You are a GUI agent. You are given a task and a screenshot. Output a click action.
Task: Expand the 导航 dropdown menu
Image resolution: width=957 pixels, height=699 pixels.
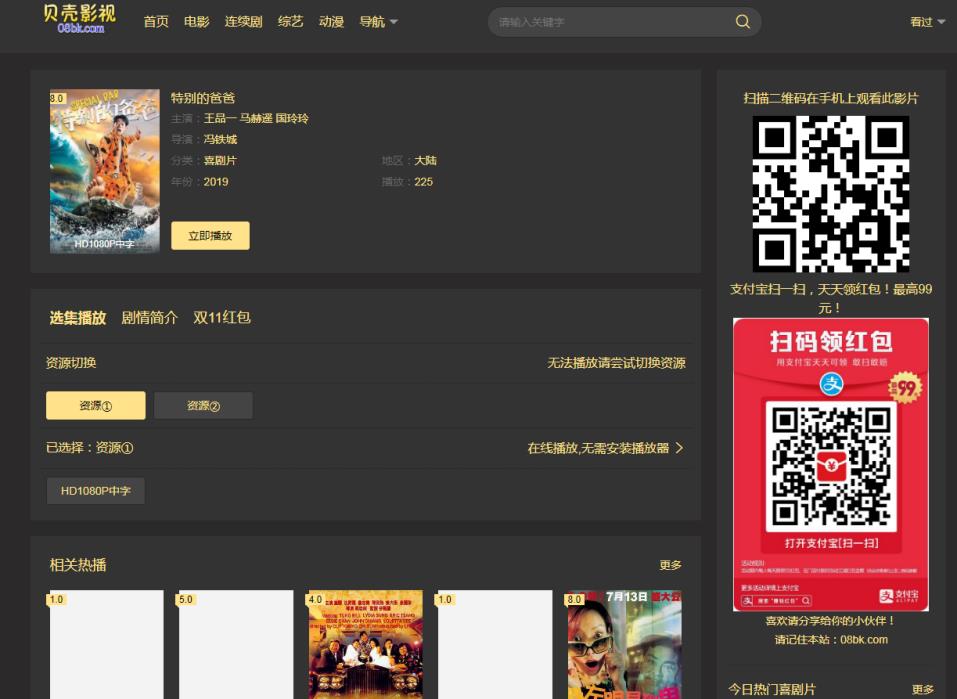(378, 22)
